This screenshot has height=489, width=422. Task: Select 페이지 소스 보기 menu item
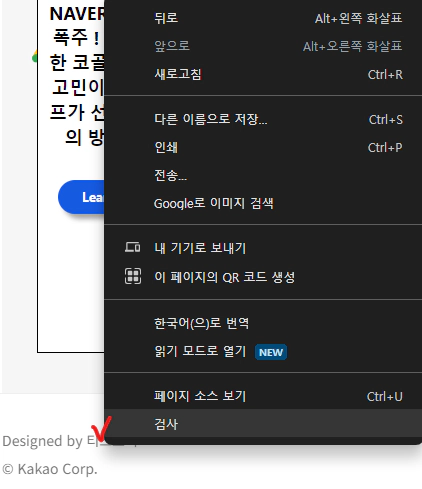point(263,396)
